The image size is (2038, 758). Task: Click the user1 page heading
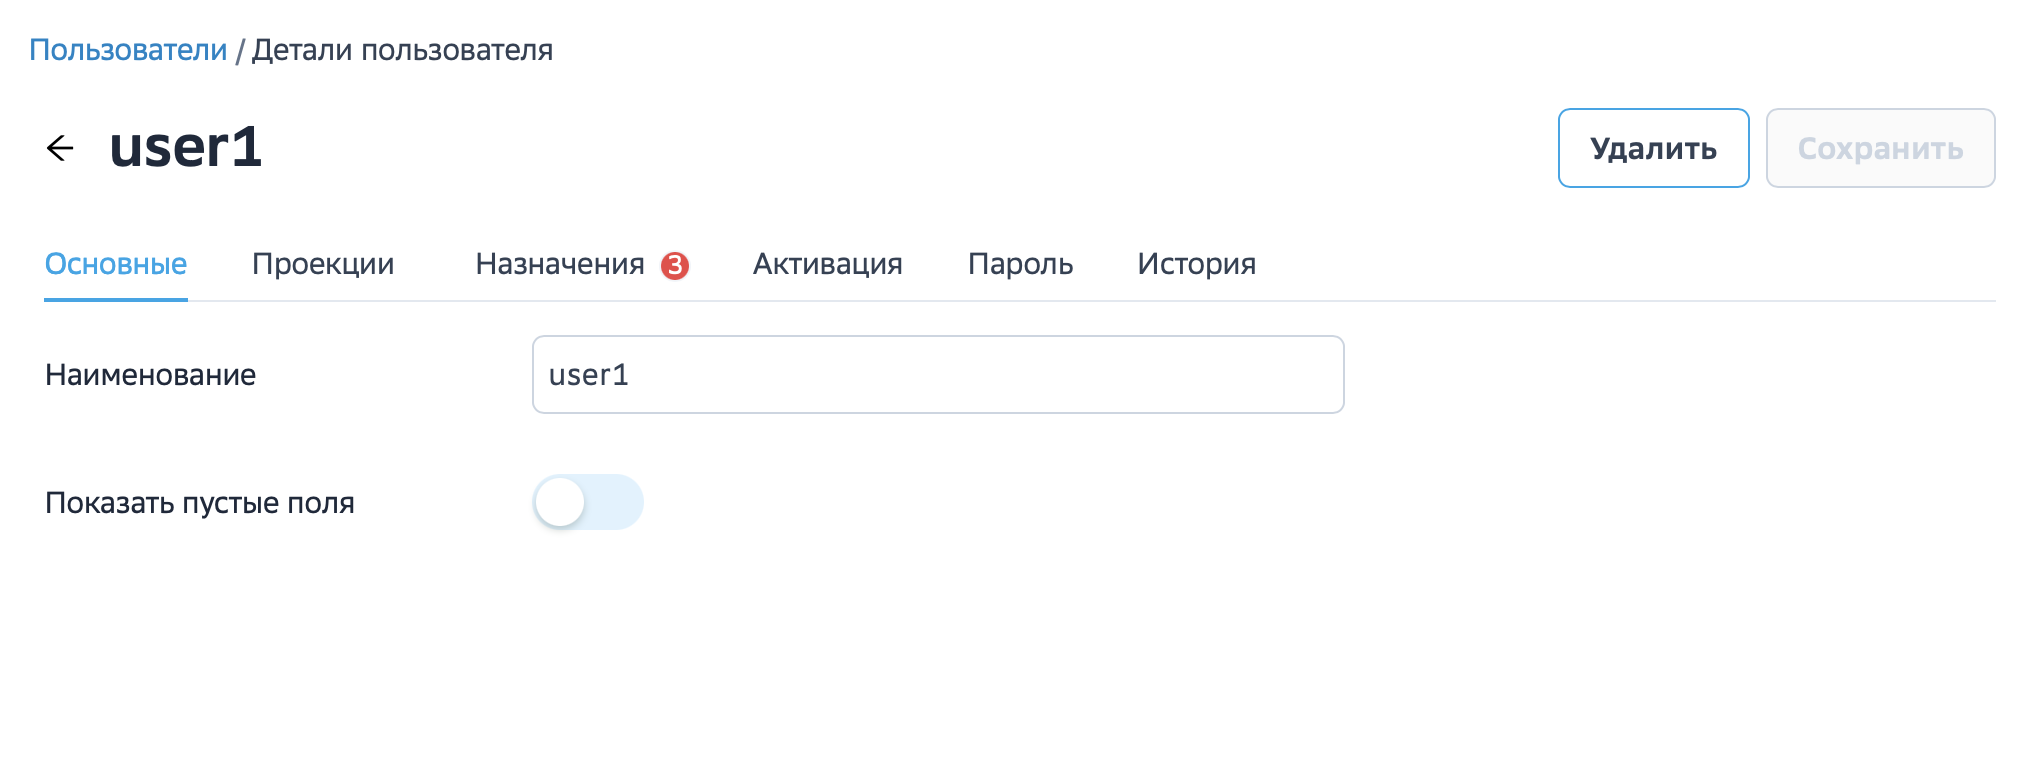(x=186, y=147)
